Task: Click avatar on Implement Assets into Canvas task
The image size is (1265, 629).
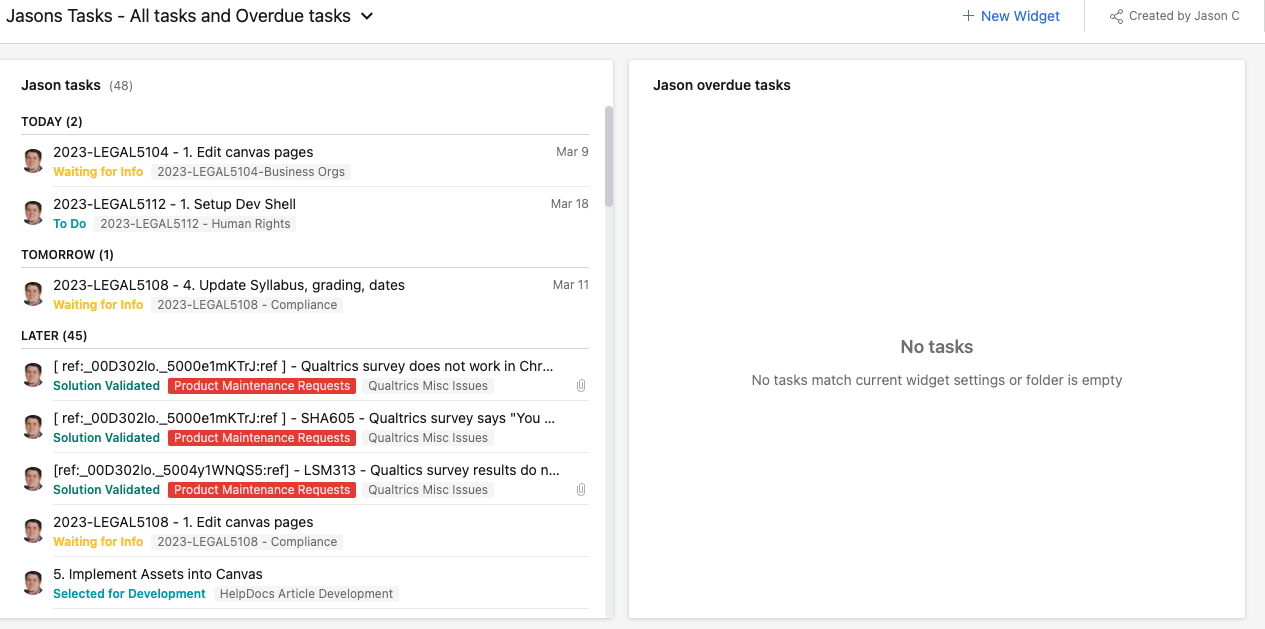Action: (x=33, y=583)
